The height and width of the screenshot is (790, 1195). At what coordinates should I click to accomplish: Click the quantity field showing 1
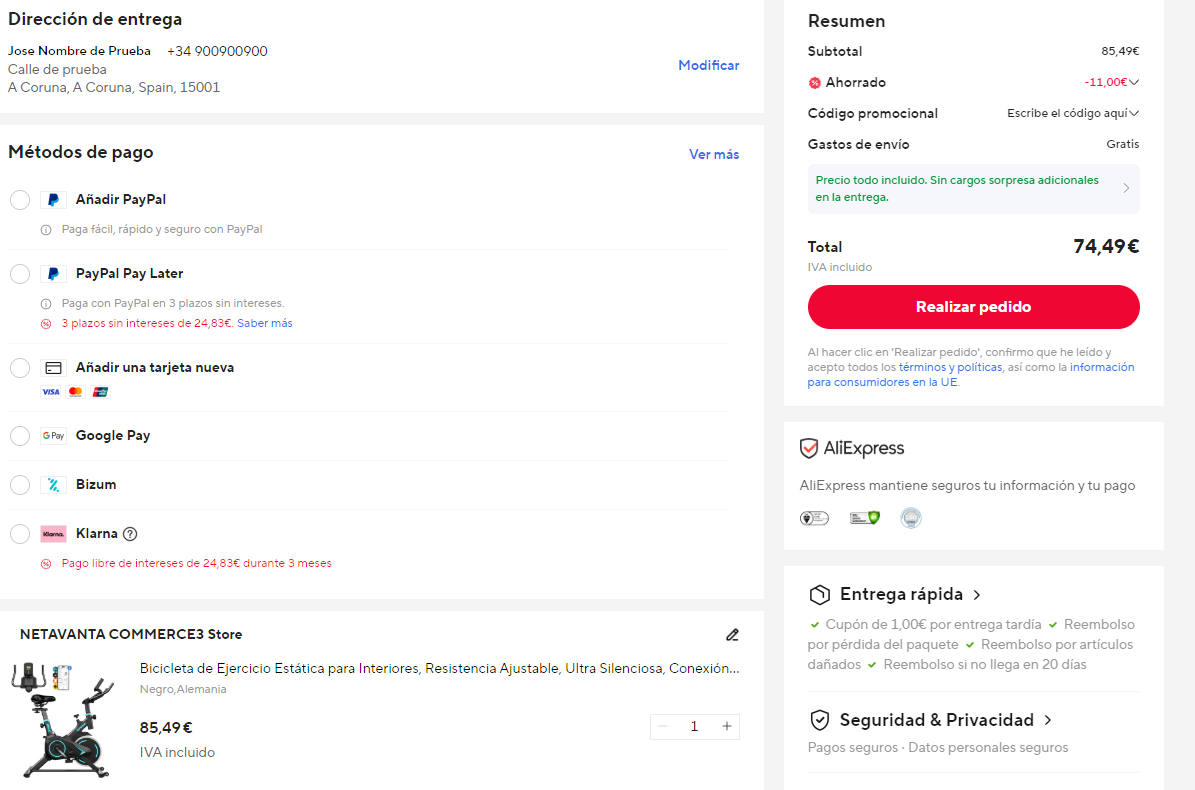point(694,727)
